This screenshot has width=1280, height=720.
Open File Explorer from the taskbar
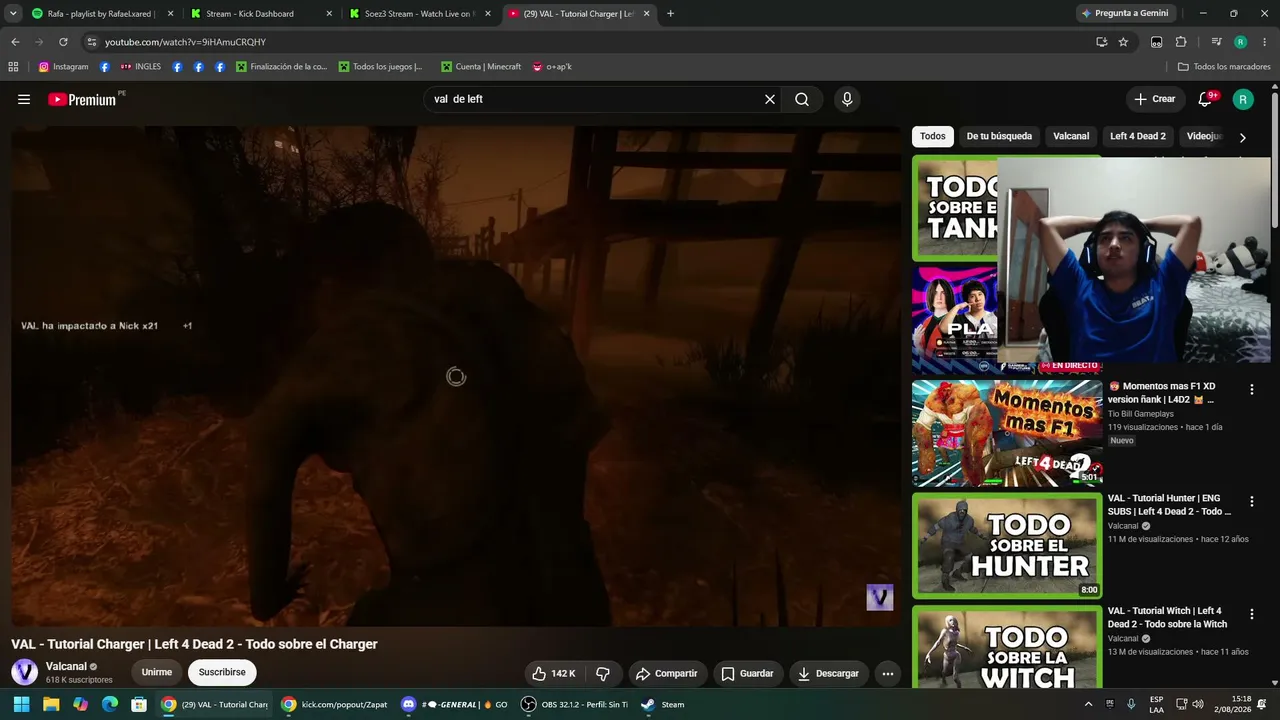(51, 704)
